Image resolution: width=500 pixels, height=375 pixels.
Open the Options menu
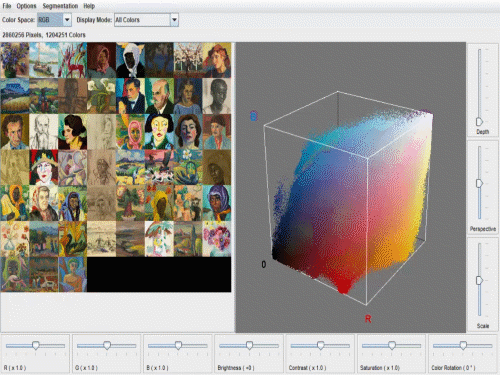coord(26,6)
